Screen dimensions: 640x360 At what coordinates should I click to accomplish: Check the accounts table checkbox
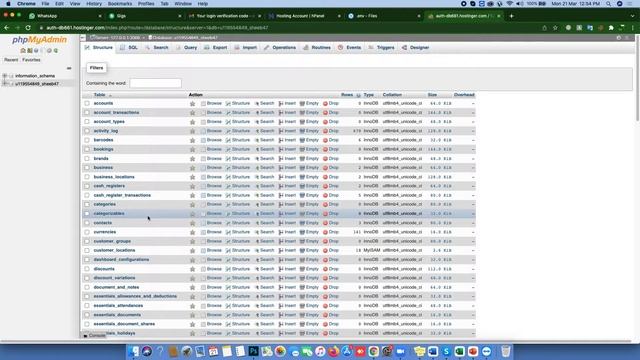click(x=87, y=103)
